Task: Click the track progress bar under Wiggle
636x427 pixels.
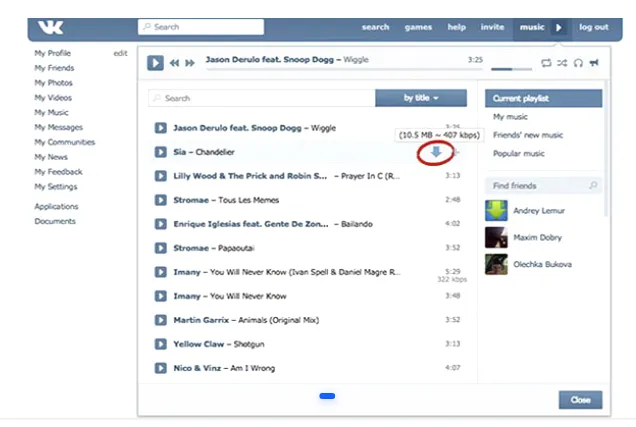Action: (x=344, y=69)
